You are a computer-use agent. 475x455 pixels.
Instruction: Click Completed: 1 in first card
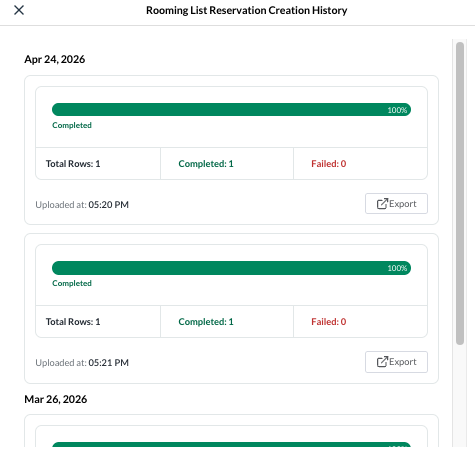click(206, 164)
